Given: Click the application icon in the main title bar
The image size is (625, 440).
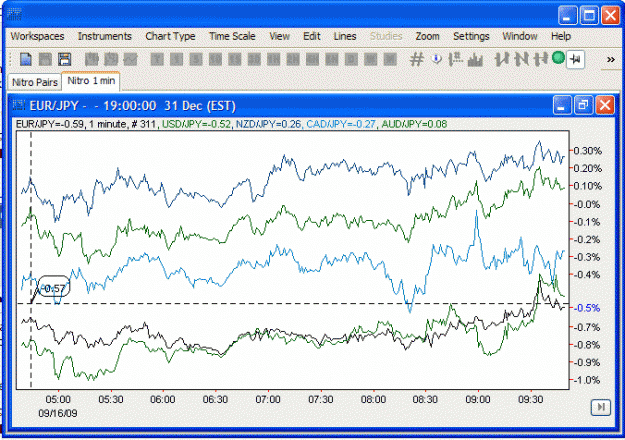Looking at the screenshot, I should (x=14, y=14).
